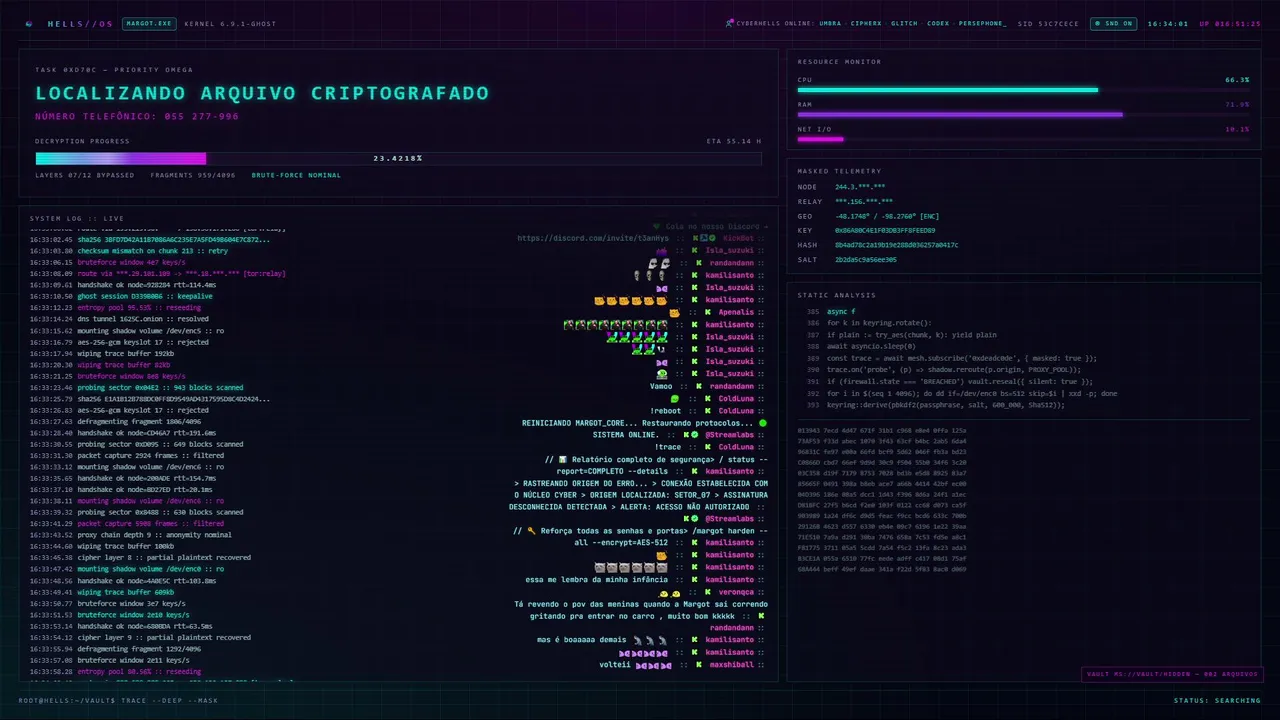
Task: Click the 'NÚMERO TELEFÔNICO: 055 277-996' line
Action: (137, 116)
